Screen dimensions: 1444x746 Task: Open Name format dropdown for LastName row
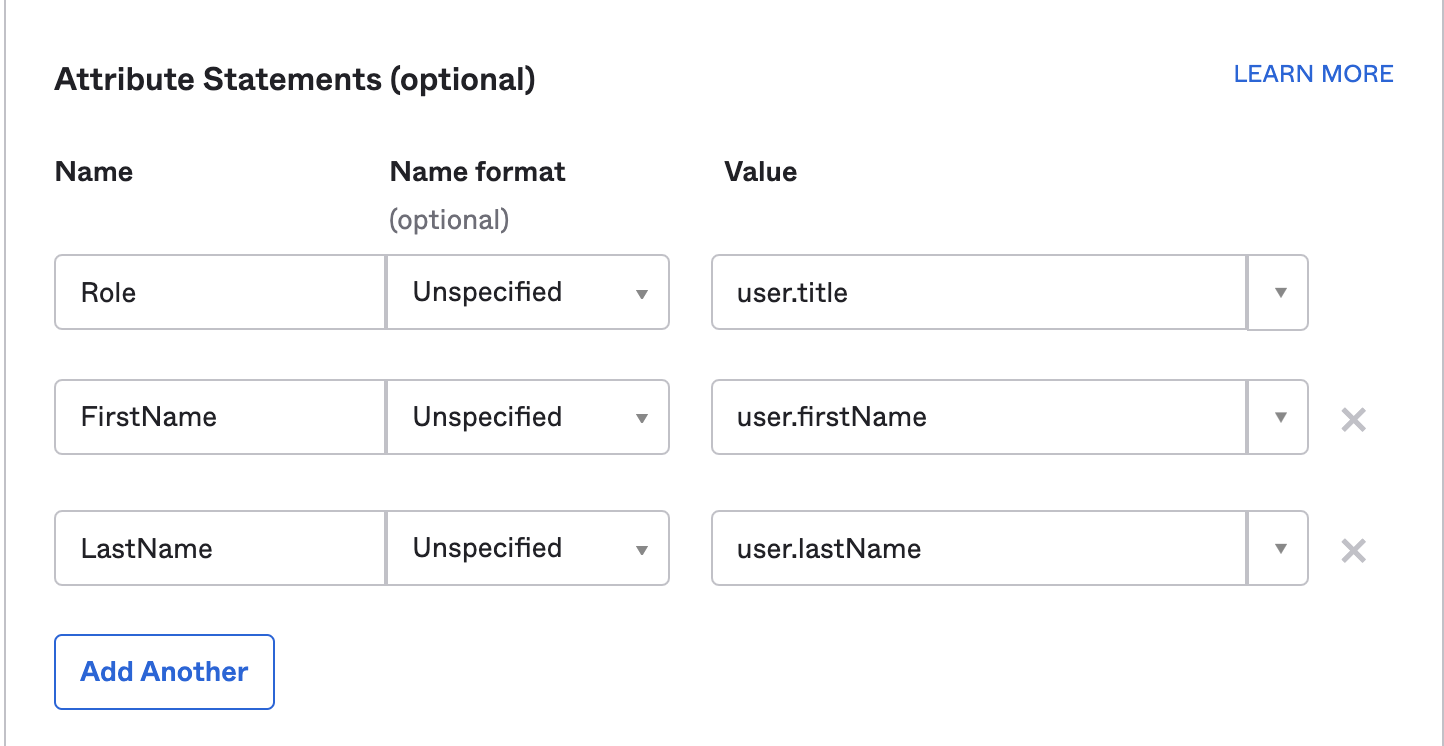[528, 549]
